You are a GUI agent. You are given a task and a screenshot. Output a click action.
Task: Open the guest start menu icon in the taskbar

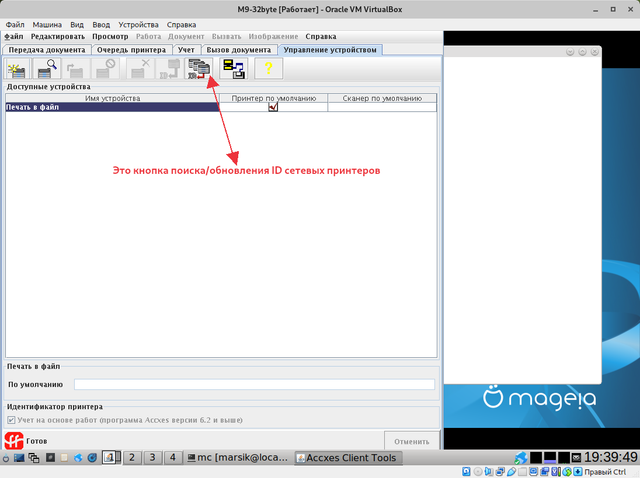coord(6,458)
